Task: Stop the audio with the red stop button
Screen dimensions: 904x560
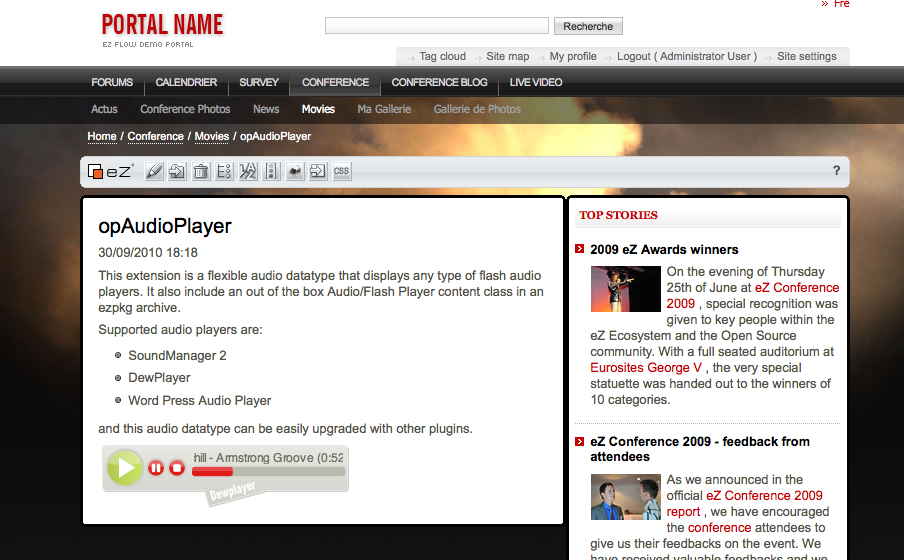Action: [177, 467]
